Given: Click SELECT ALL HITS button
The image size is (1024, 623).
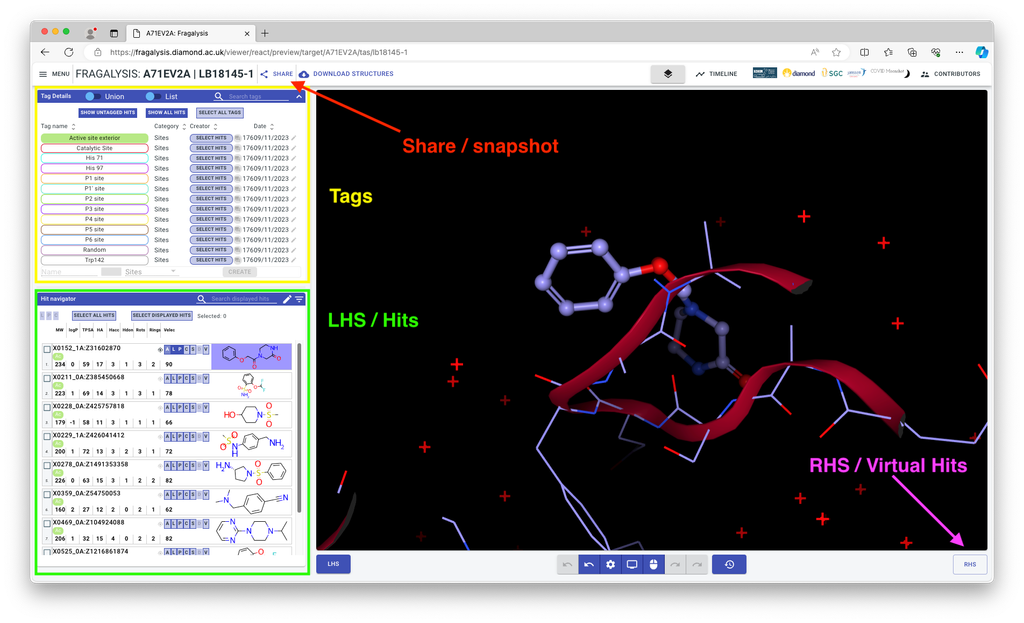Looking at the screenshot, I should [93, 315].
